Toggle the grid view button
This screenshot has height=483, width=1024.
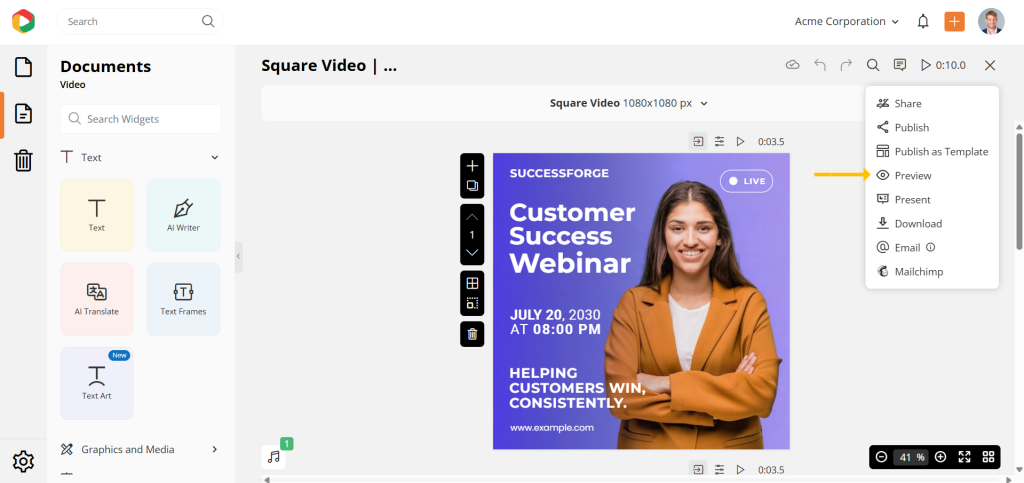point(988,457)
